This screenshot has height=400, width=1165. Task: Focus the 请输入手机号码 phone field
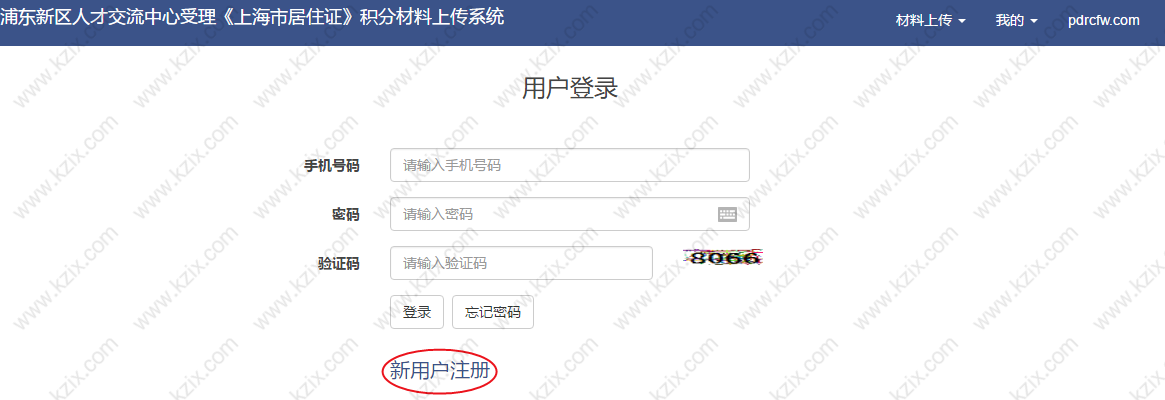(x=570, y=165)
